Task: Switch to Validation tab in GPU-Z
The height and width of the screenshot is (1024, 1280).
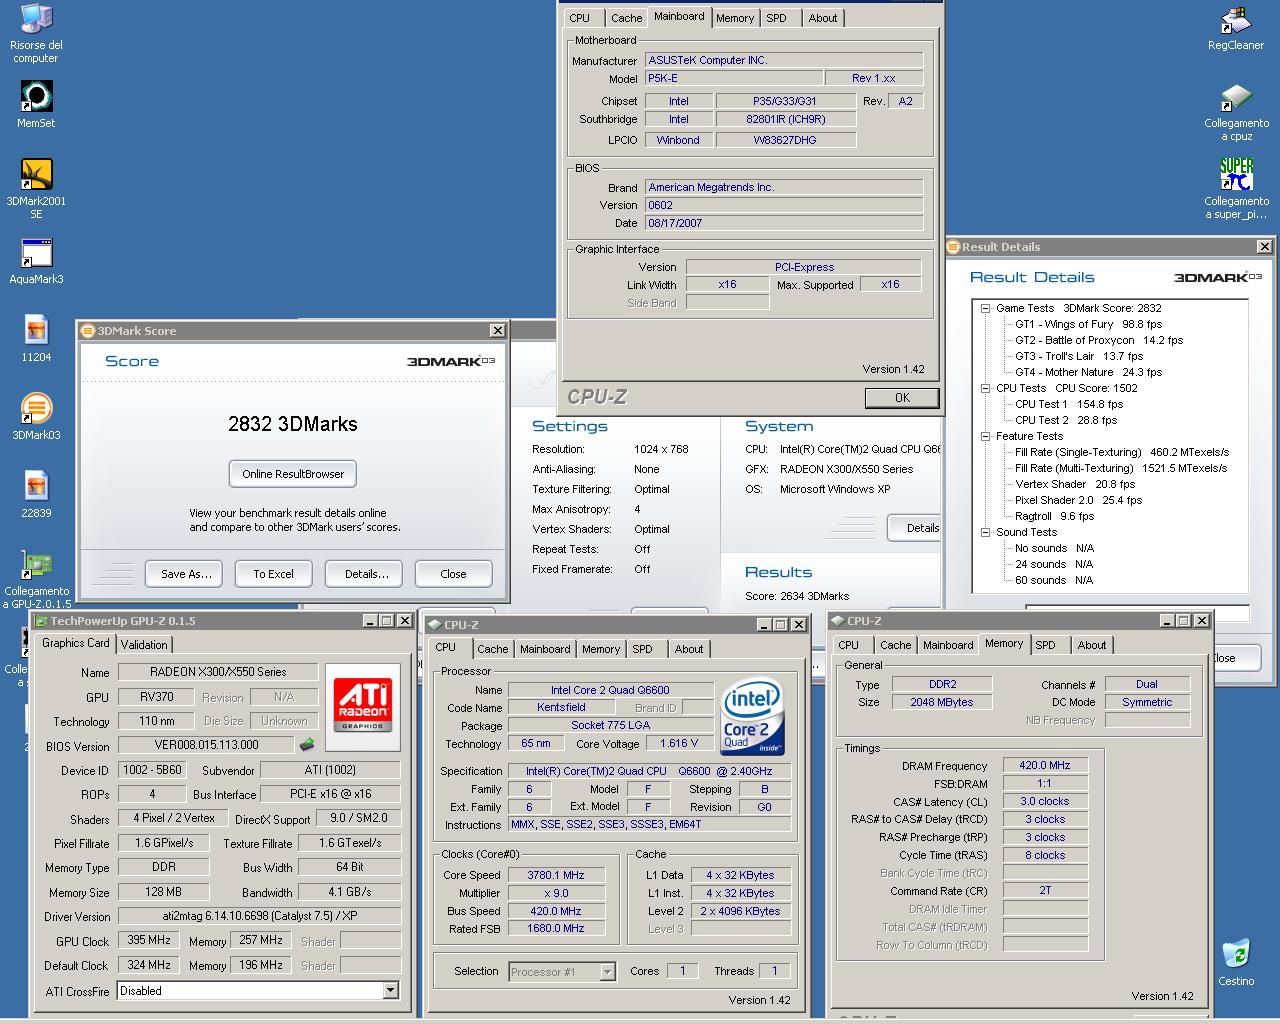Action: [x=144, y=645]
